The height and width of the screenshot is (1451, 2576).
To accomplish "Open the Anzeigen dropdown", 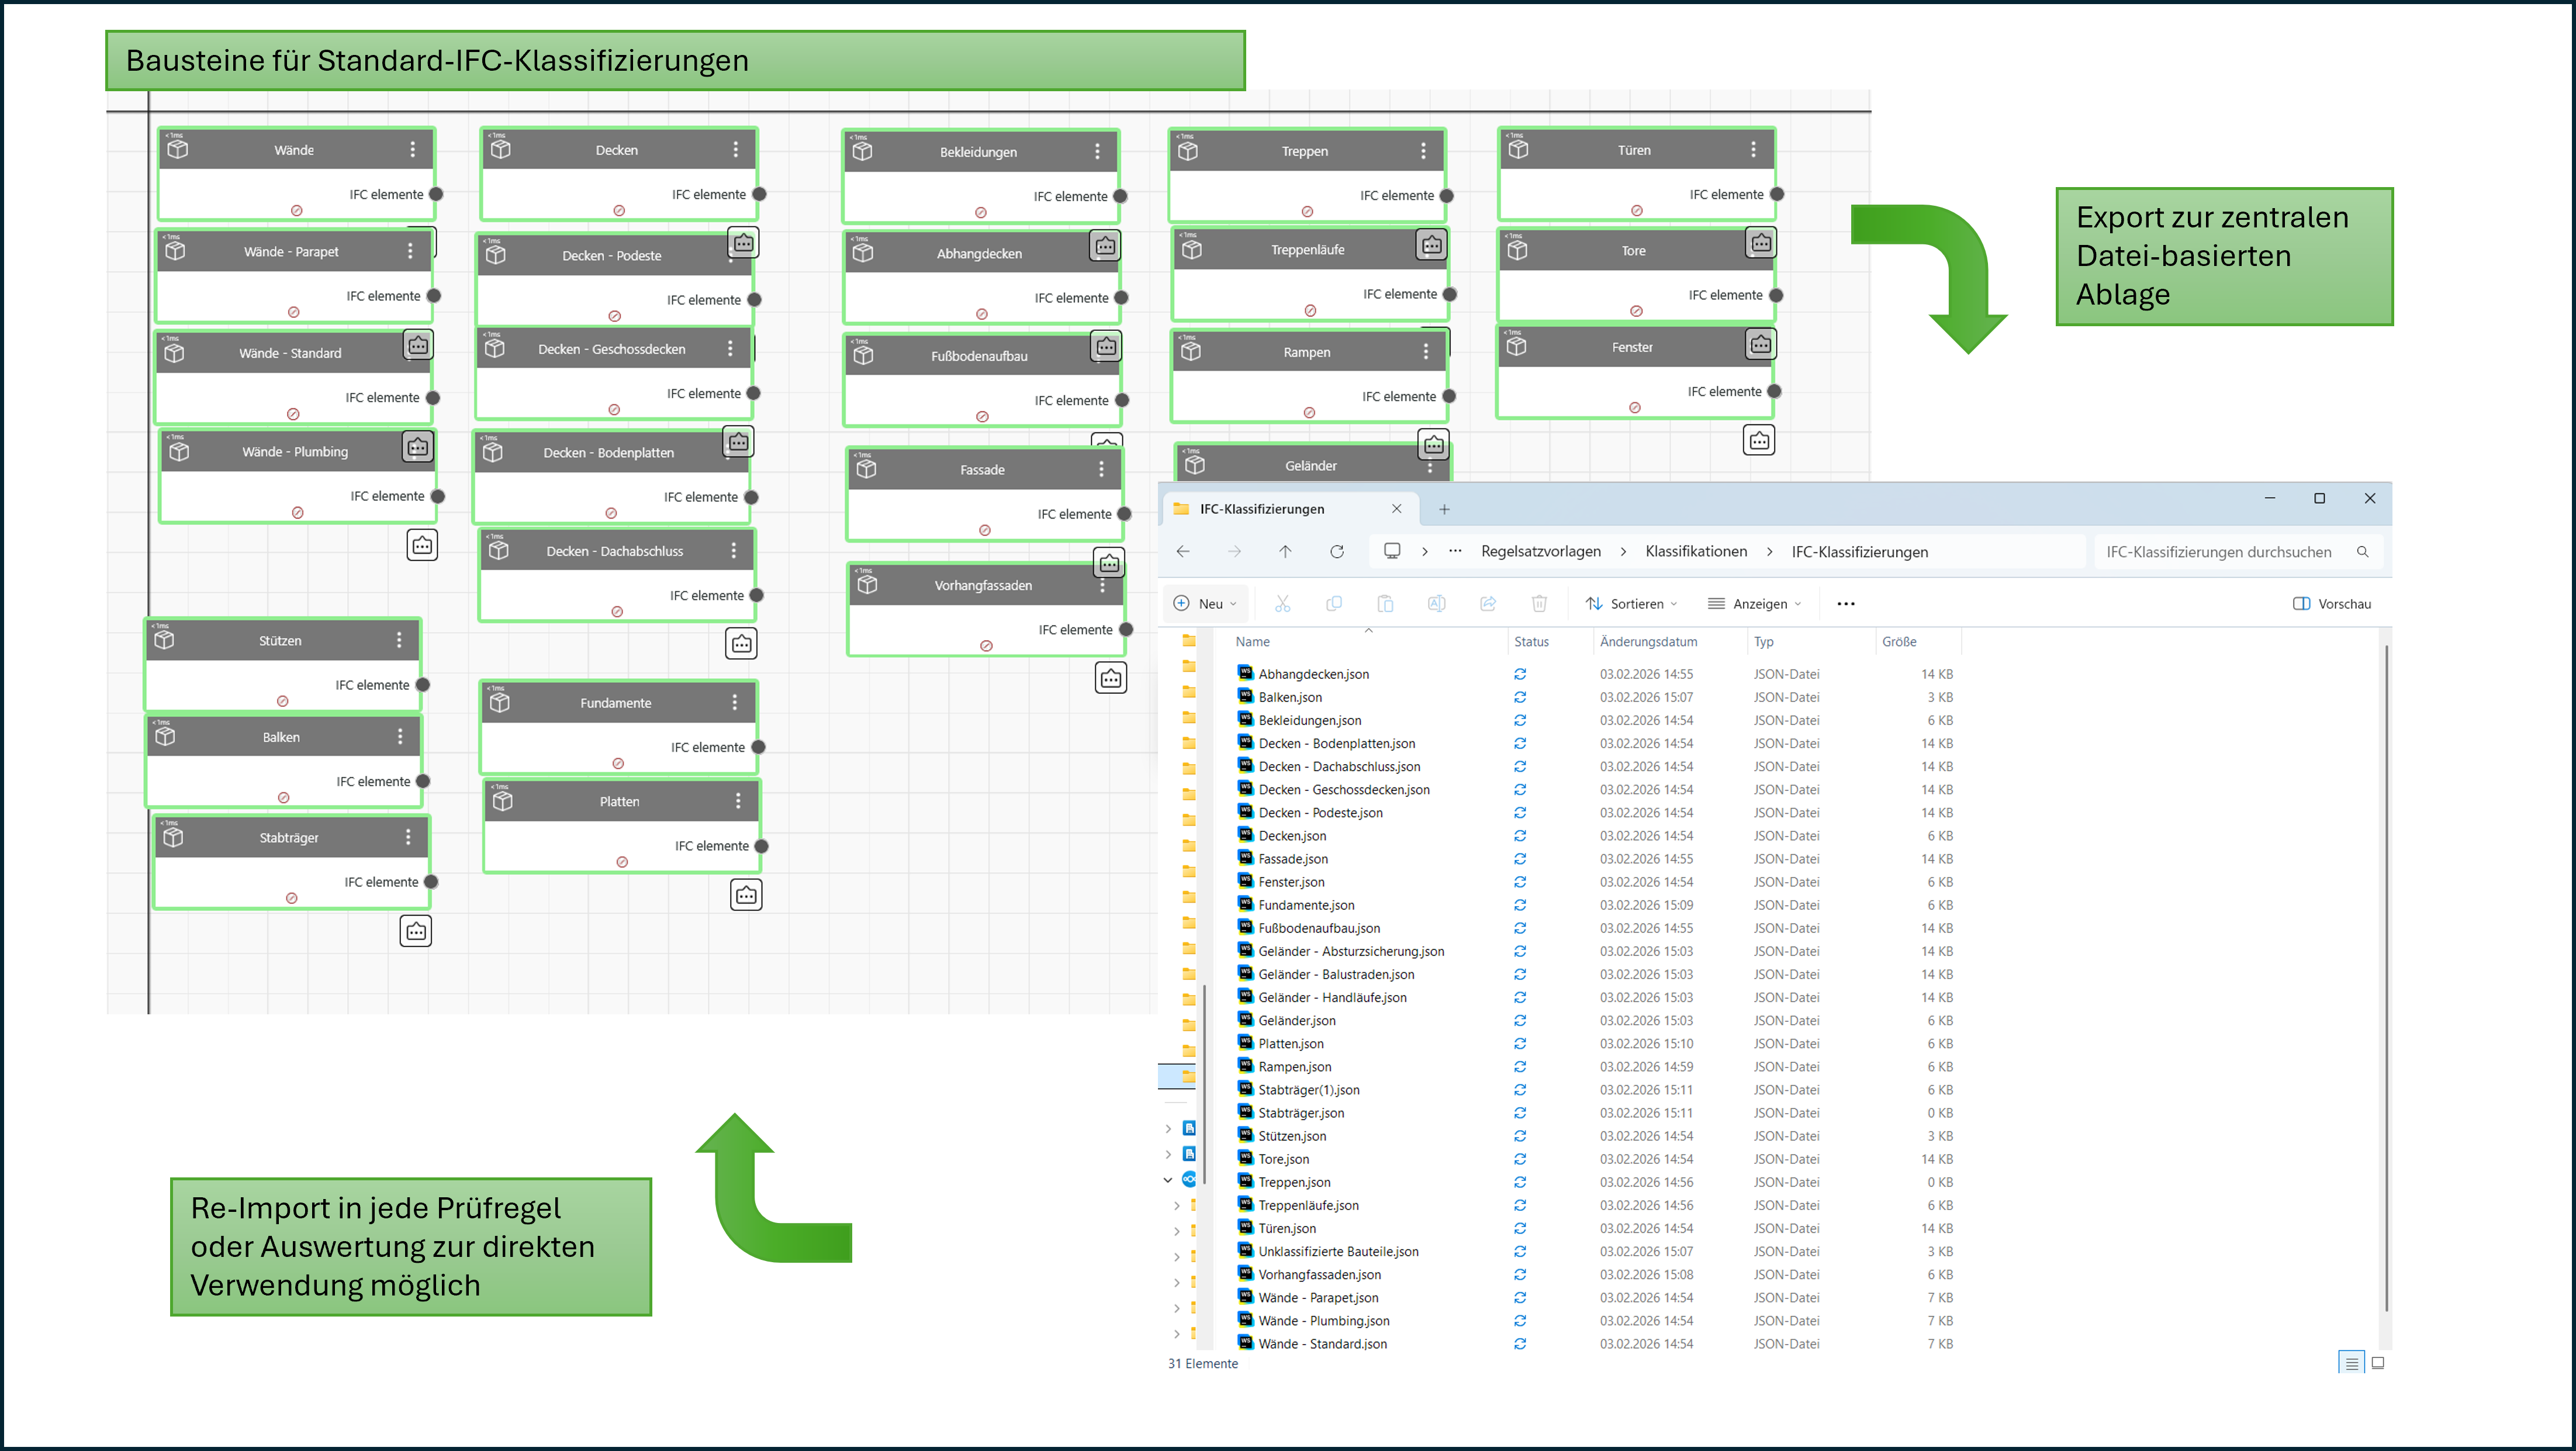I will [1755, 603].
